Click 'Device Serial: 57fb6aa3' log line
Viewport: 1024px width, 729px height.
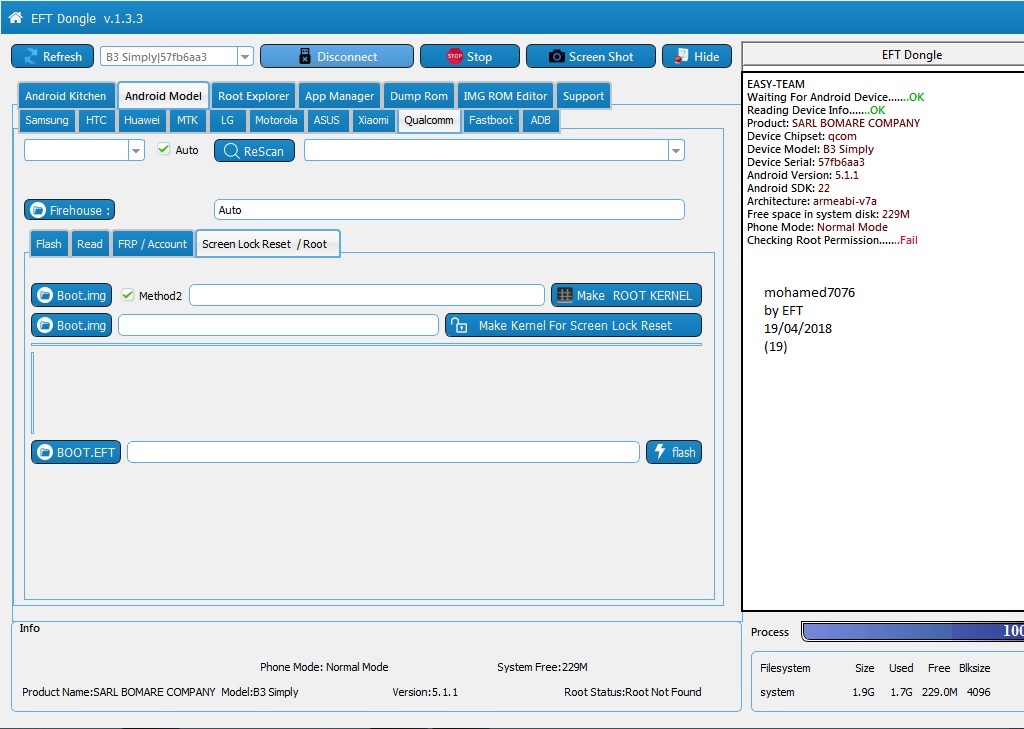tap(806, 162)
